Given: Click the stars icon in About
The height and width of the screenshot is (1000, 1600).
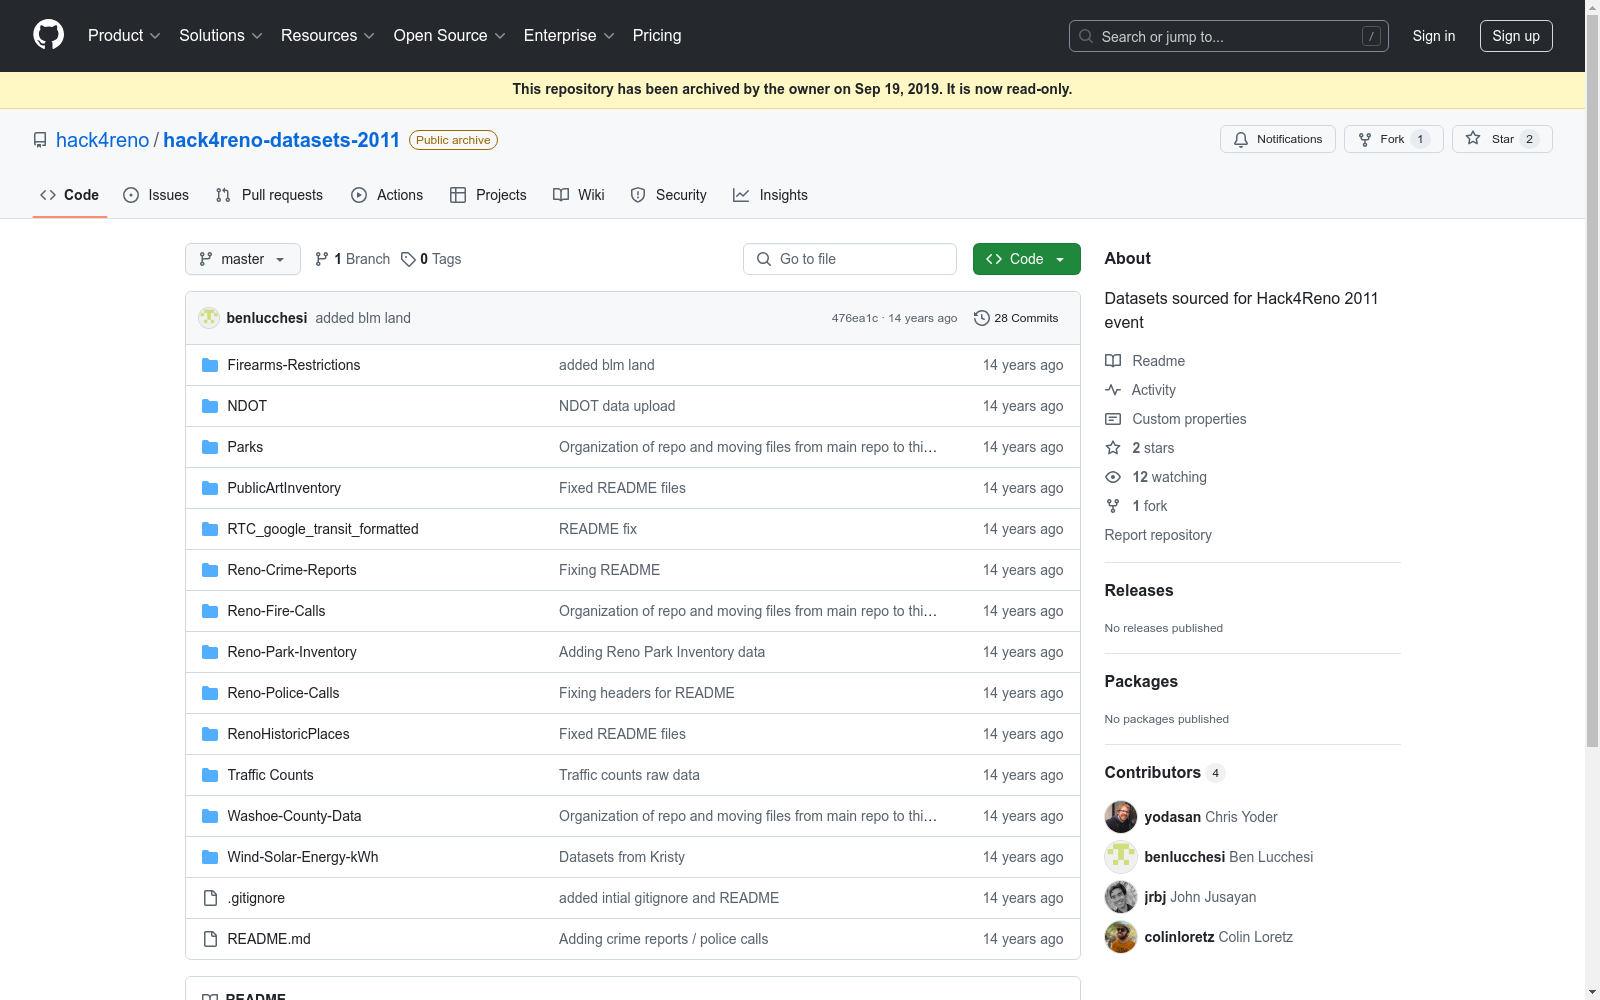Looking at the screenshot, I should (x=1113, y=448).
